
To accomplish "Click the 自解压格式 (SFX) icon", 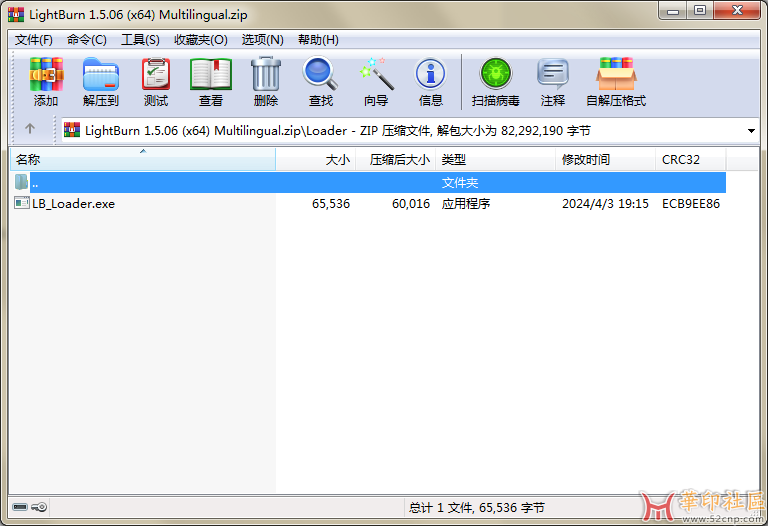I will coord(616,74).
